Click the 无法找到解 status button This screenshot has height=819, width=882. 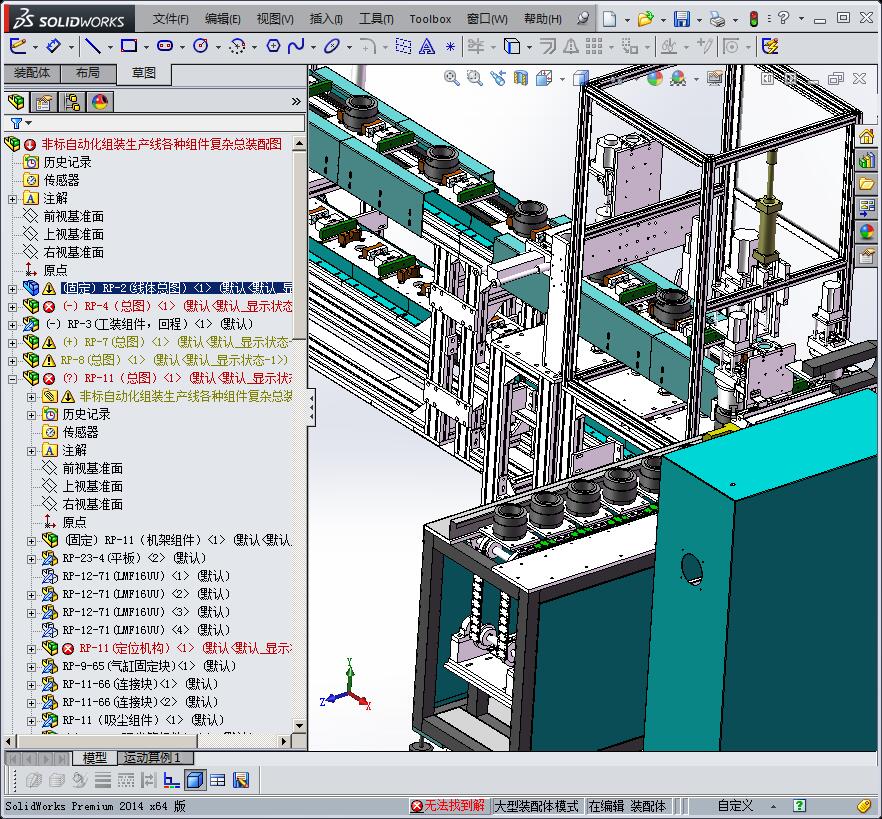(x=448, y=805)
